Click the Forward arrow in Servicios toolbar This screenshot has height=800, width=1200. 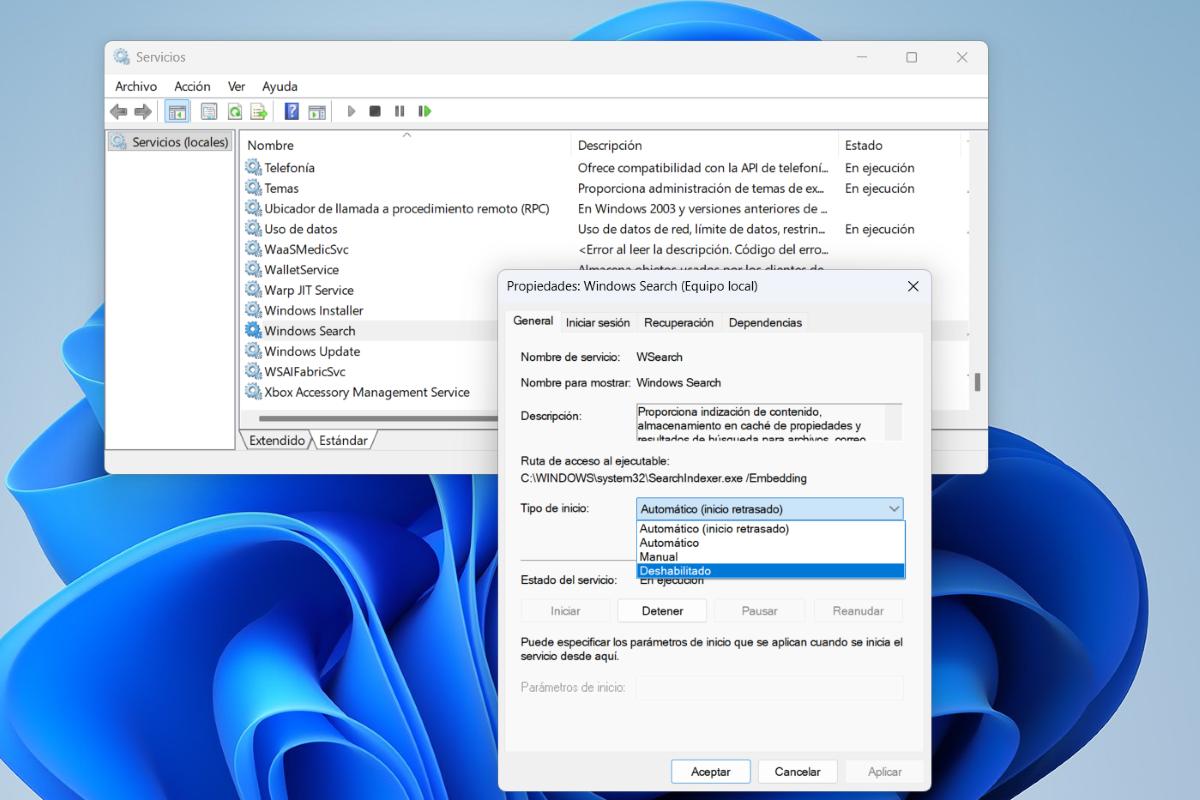143,111
